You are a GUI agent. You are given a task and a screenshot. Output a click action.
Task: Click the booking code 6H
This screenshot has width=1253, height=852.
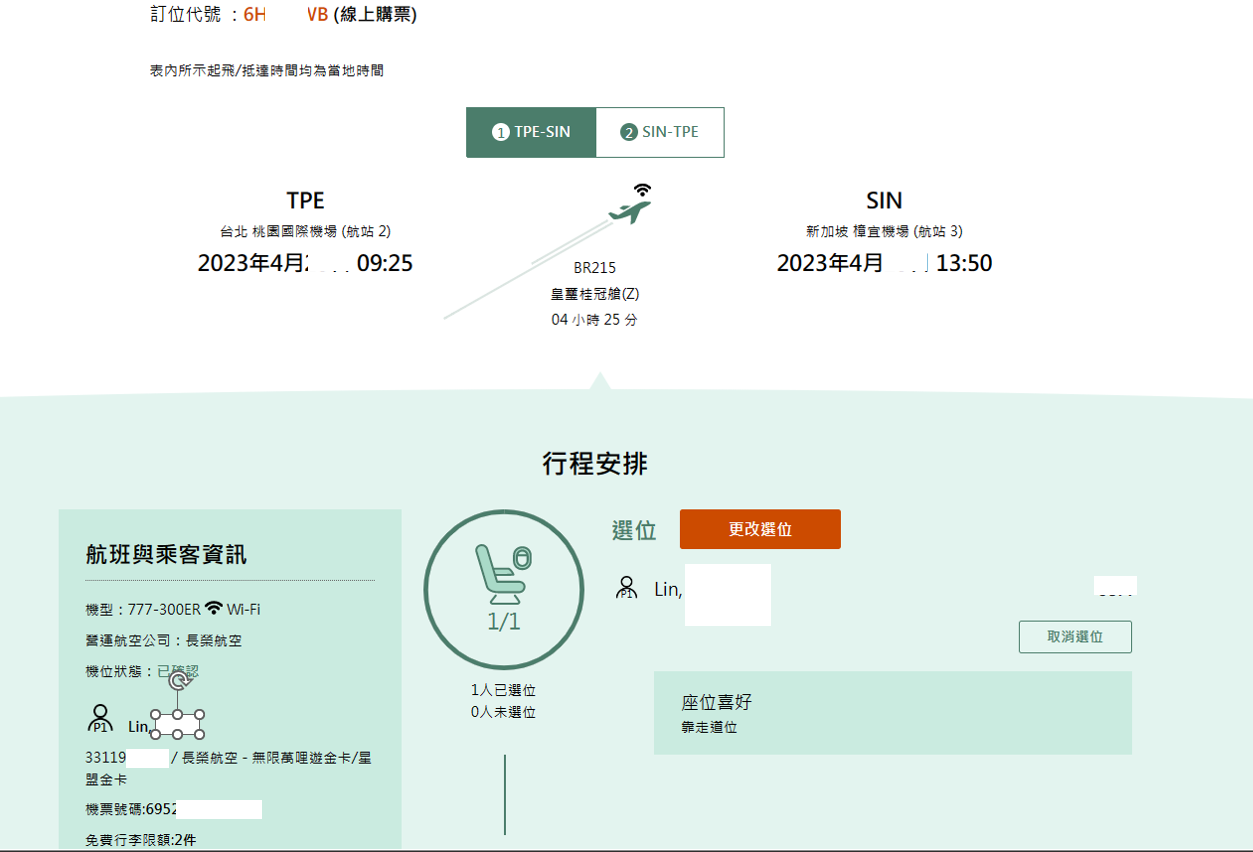click(252, 15)
